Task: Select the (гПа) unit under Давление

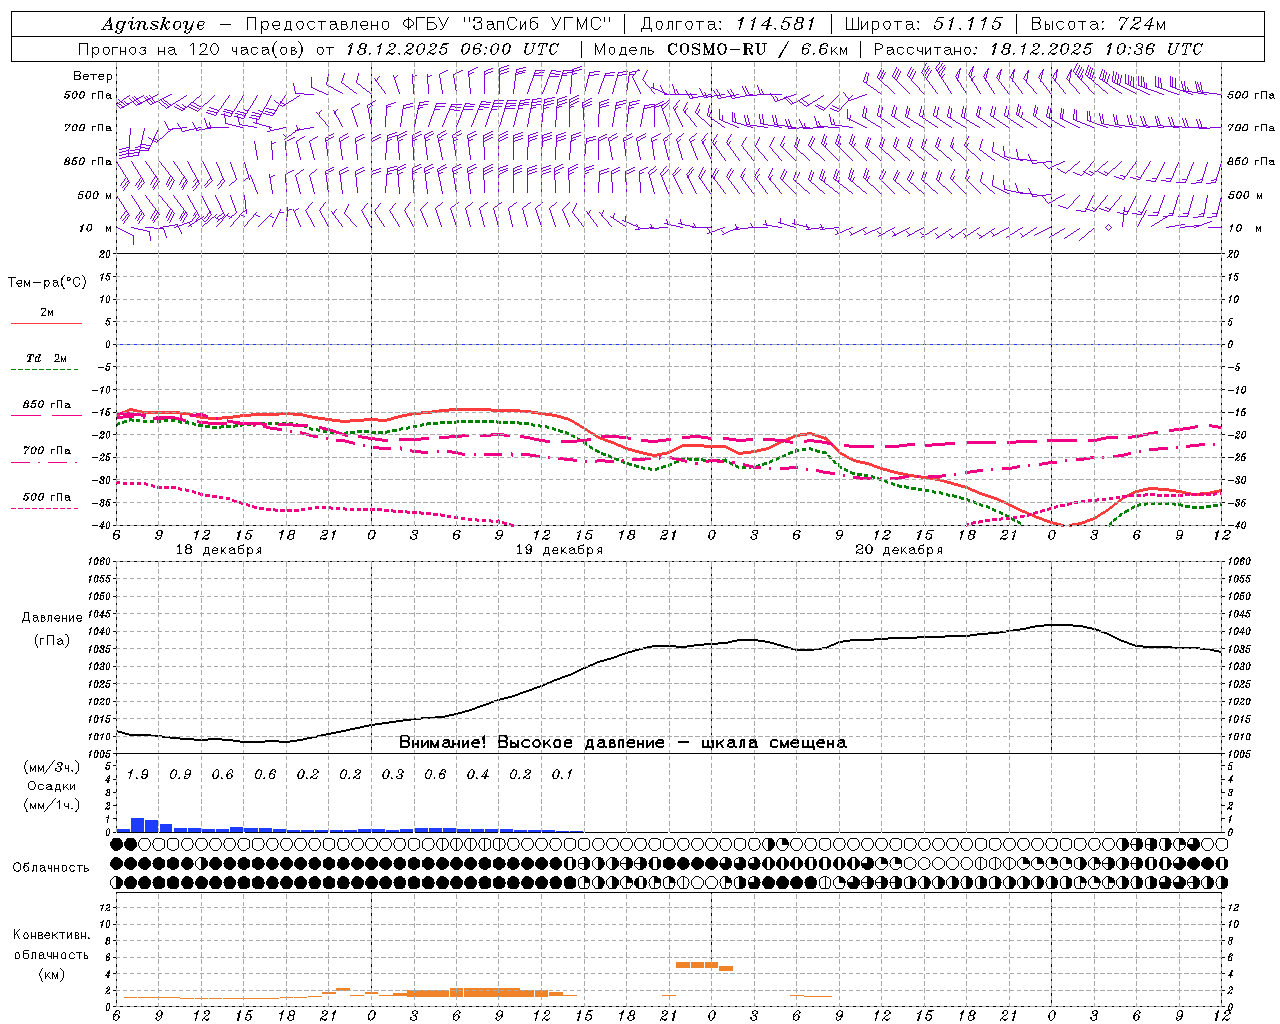Action: pyautogui.click(x=52, y=641)
